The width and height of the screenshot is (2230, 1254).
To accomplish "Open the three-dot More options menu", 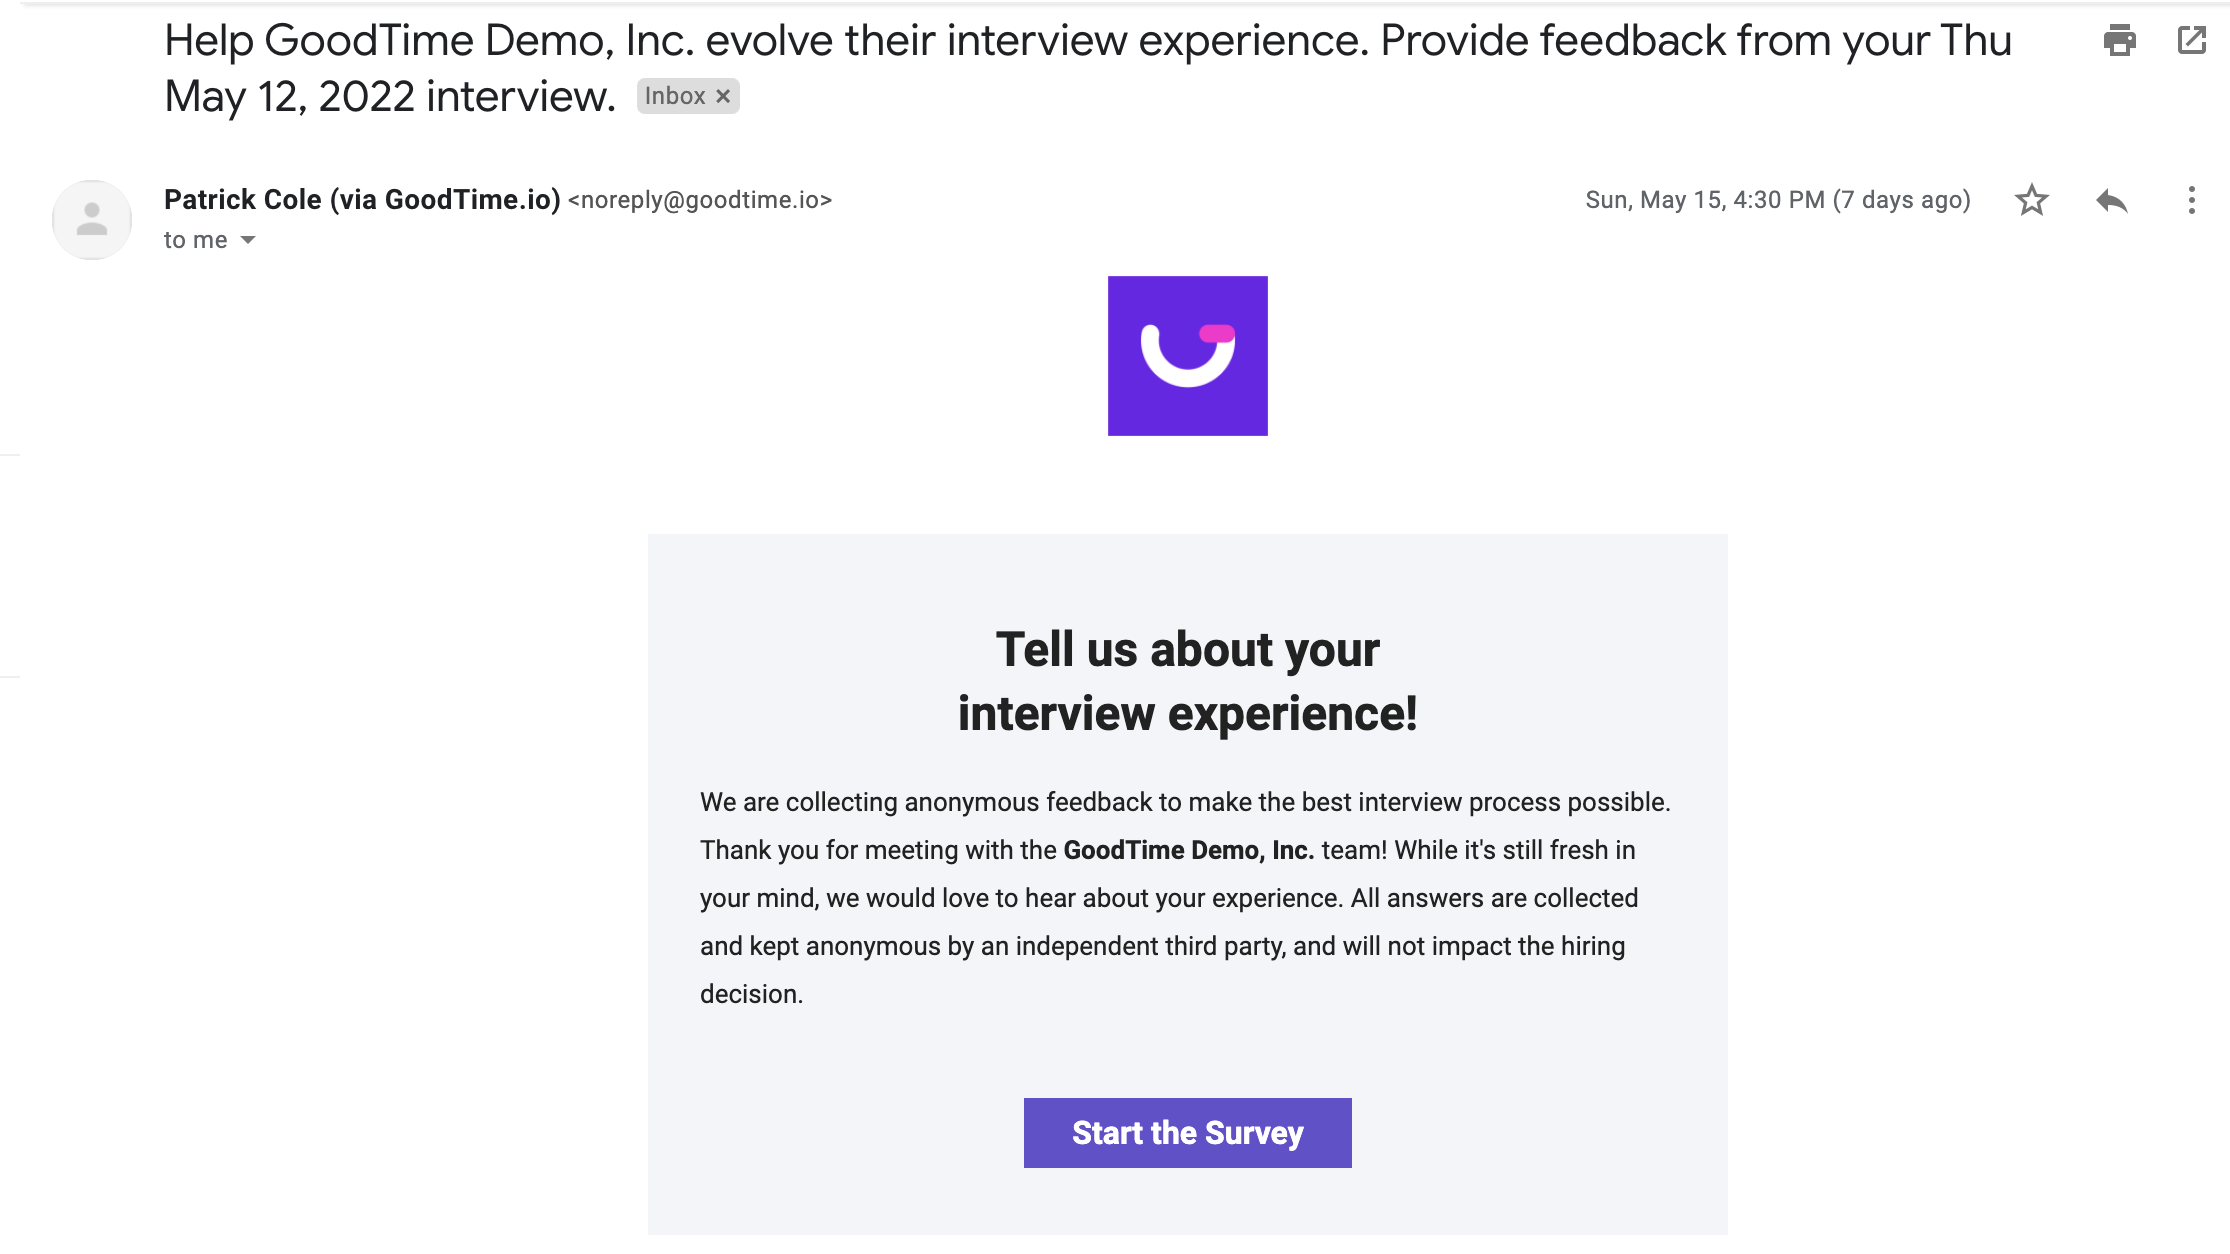I will point(2191,200).
